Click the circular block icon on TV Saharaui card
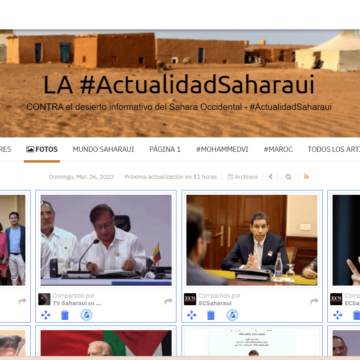 point(86,315)
